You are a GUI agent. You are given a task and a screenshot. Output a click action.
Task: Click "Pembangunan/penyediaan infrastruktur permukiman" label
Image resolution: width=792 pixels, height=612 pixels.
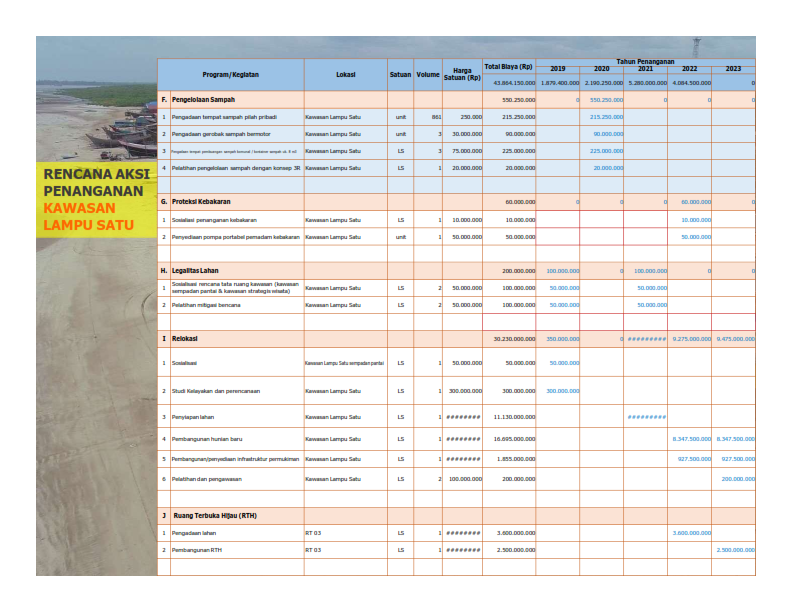click(235, 459)
